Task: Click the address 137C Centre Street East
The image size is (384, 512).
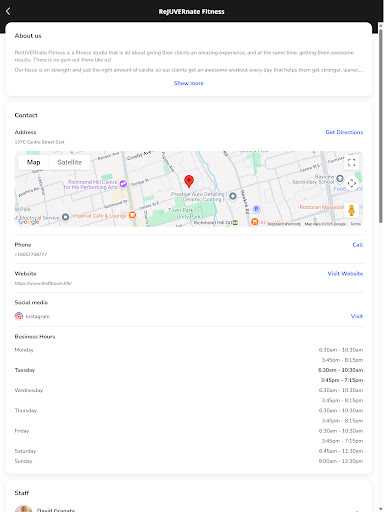Action: pos(39,142)
